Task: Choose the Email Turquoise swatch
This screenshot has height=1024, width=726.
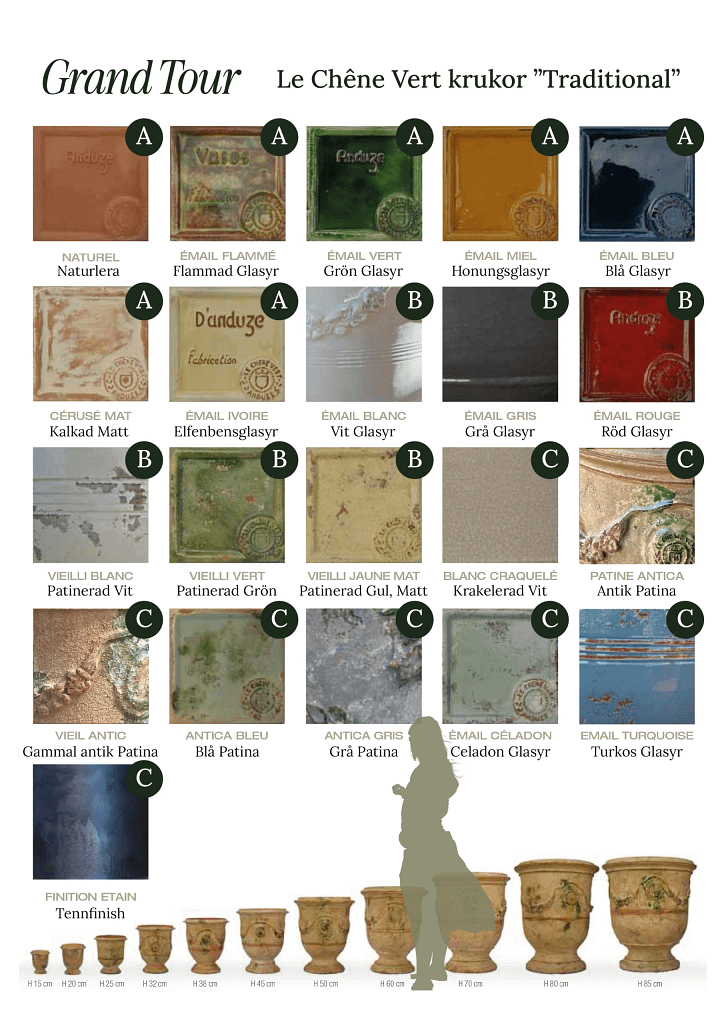Action: click(637, 666)
